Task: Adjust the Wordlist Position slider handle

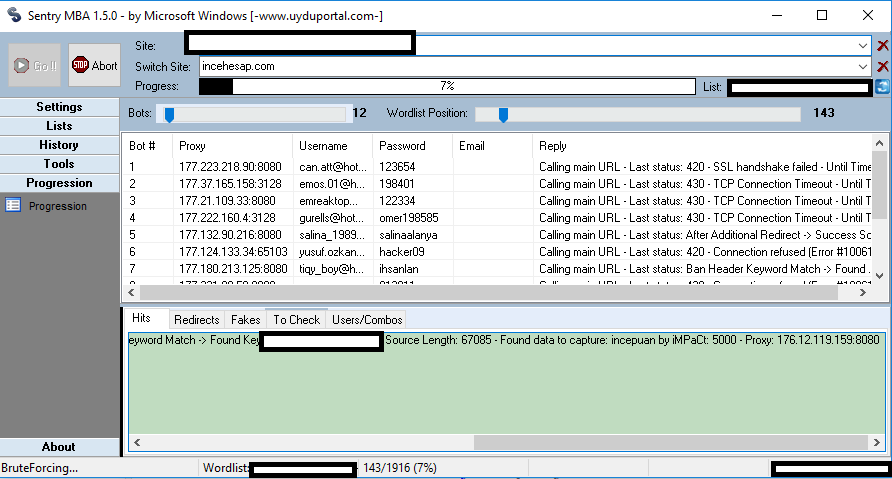Action: click(x=503, y=114)
